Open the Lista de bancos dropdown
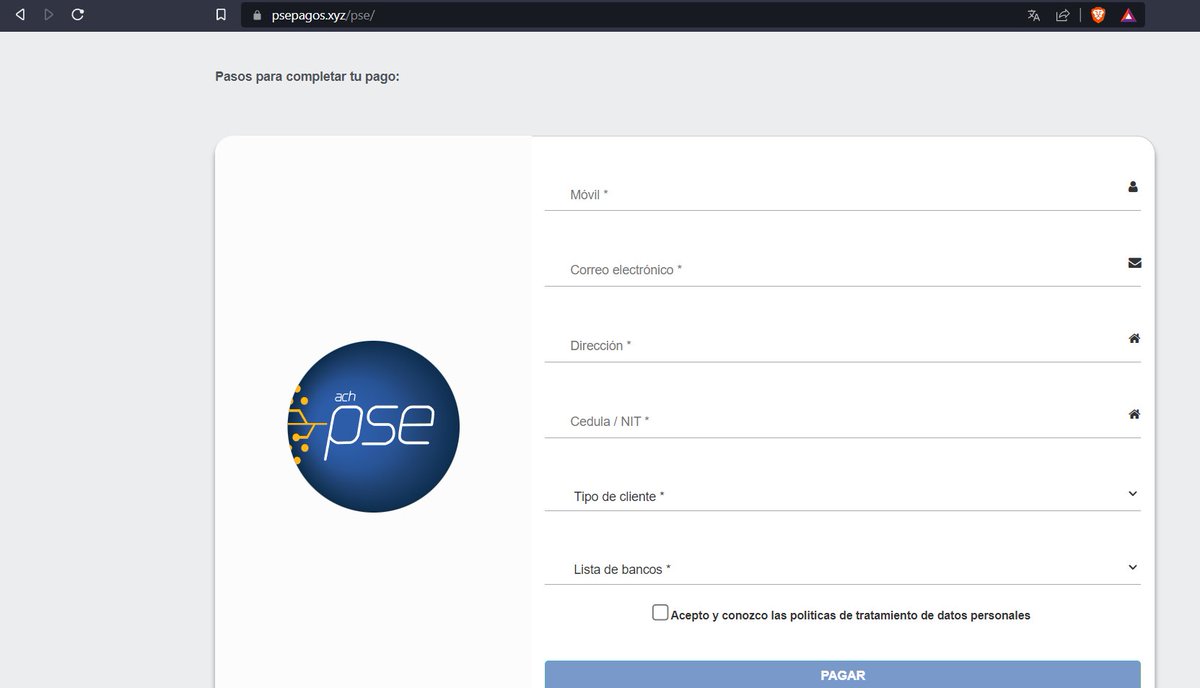1200x688 pixels. [x=842, y=568]
